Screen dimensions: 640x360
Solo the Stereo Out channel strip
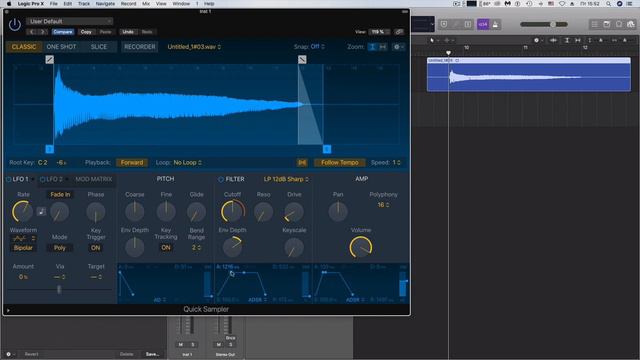point(230,344)
